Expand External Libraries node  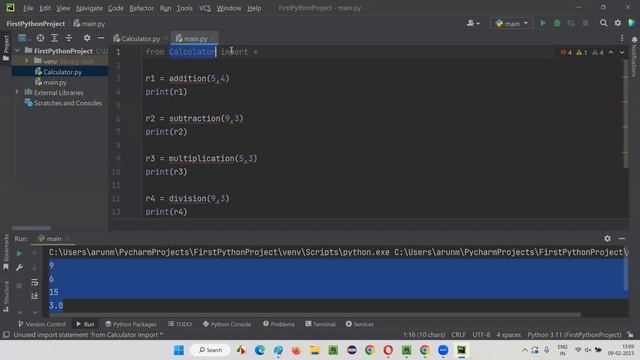[x=17, y=92]
